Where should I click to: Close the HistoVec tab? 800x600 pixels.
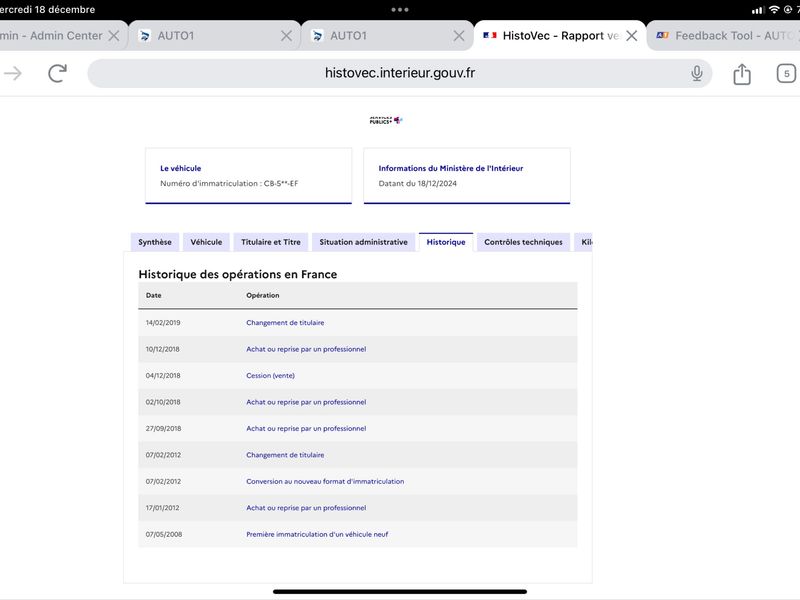632,36
